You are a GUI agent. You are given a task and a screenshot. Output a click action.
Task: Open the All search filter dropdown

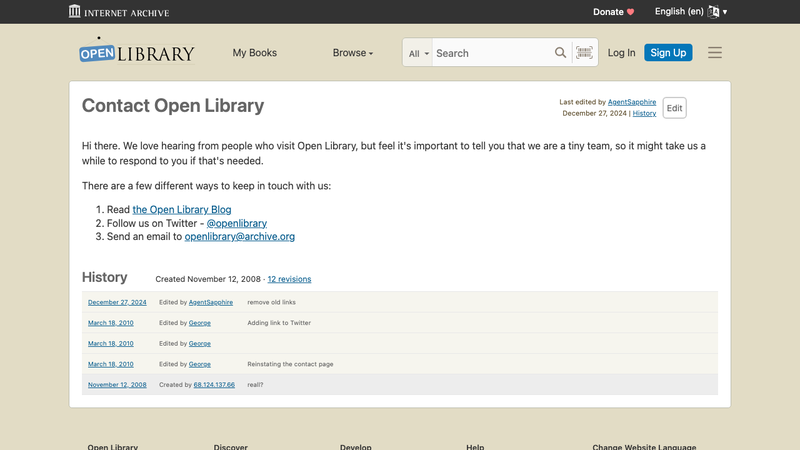pyautogui.click(x=418, y=53)
